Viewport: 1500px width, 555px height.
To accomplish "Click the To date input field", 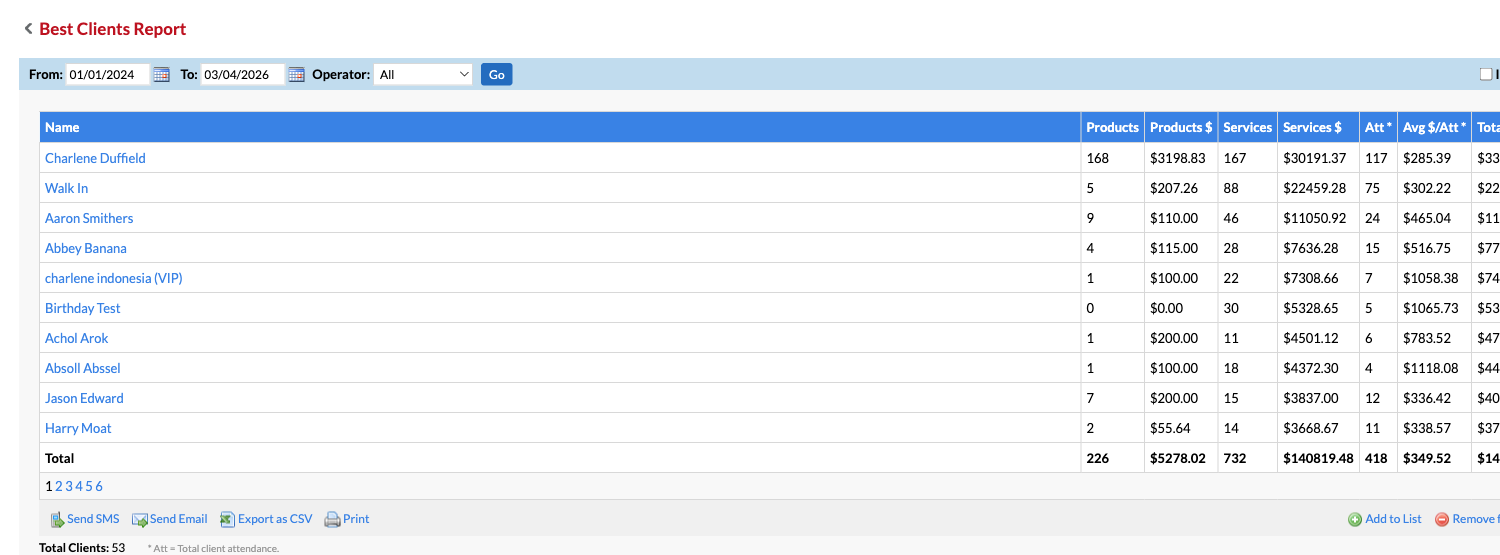I will tap(242, 74).
